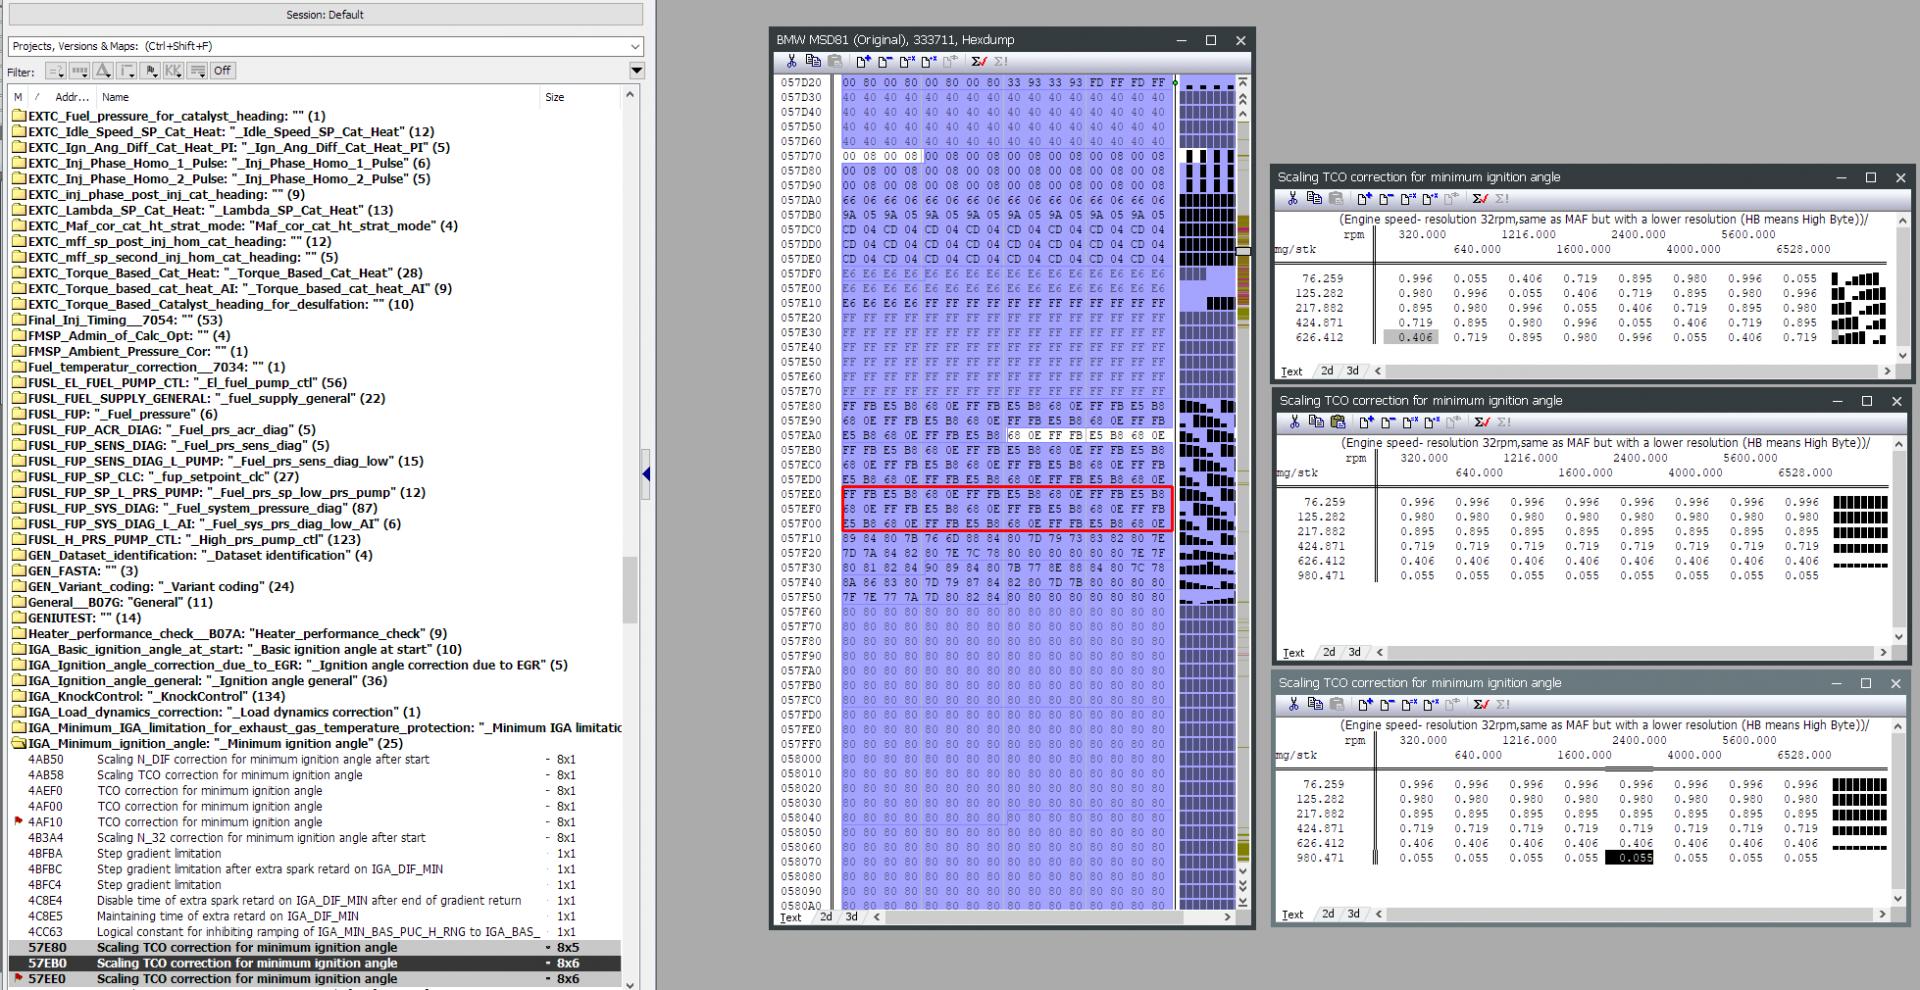The width and height of the screenshot is (1920, 990).
Task: Expand the IGA_KnockControl folder
Action: (x=19, y=697)
